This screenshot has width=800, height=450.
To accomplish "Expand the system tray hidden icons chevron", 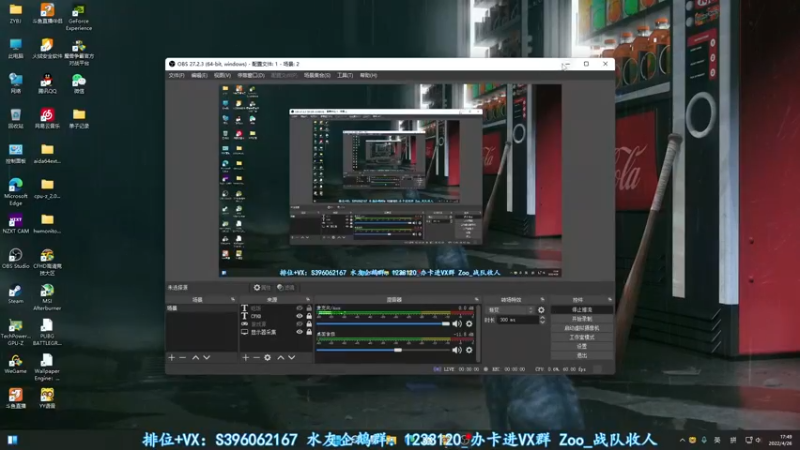I will point(682,440).
